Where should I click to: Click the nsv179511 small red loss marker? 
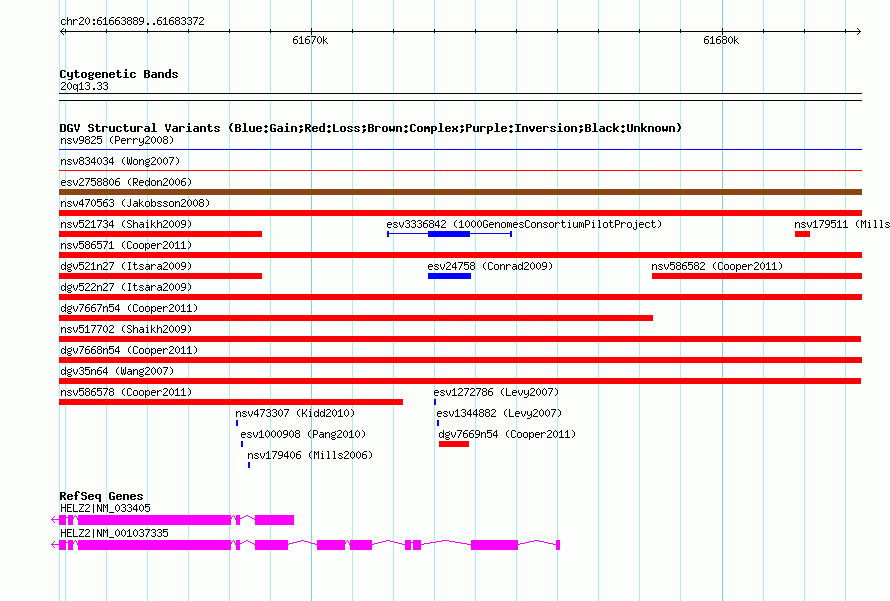(802, 234)
